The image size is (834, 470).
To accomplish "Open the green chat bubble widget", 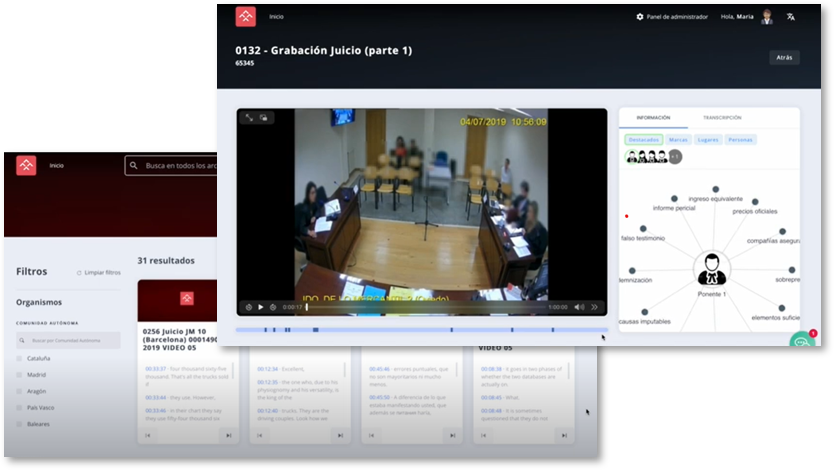I will (802, 340).
